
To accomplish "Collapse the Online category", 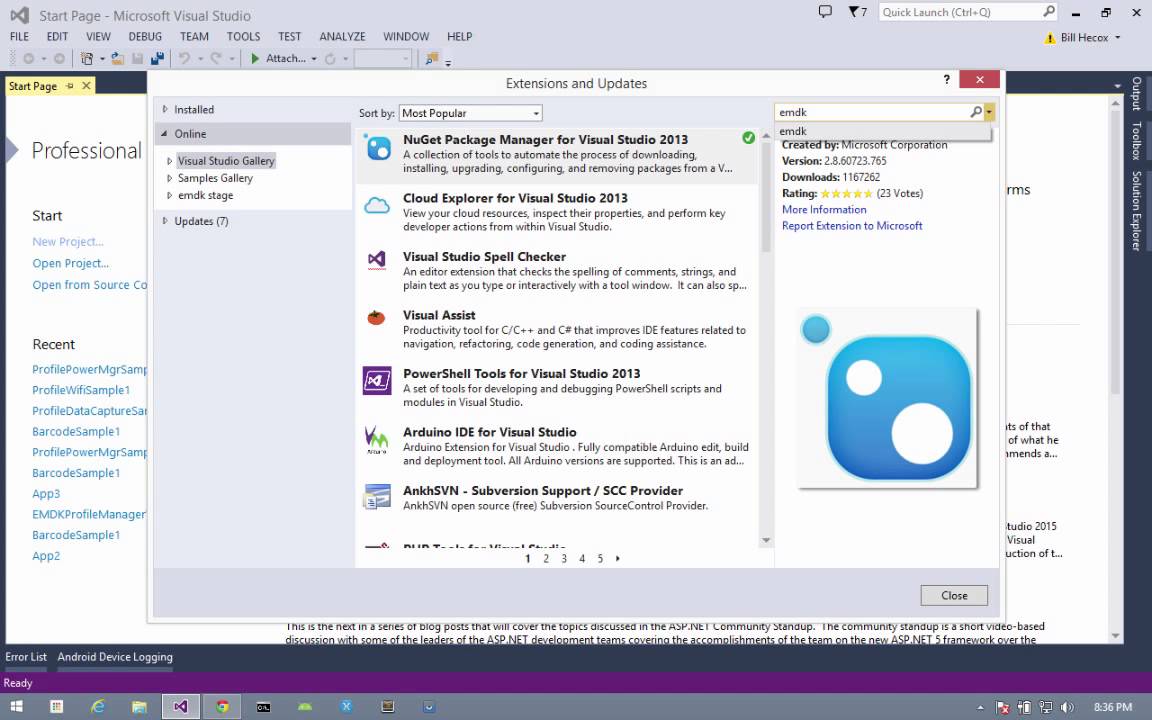I will [165, 134].
